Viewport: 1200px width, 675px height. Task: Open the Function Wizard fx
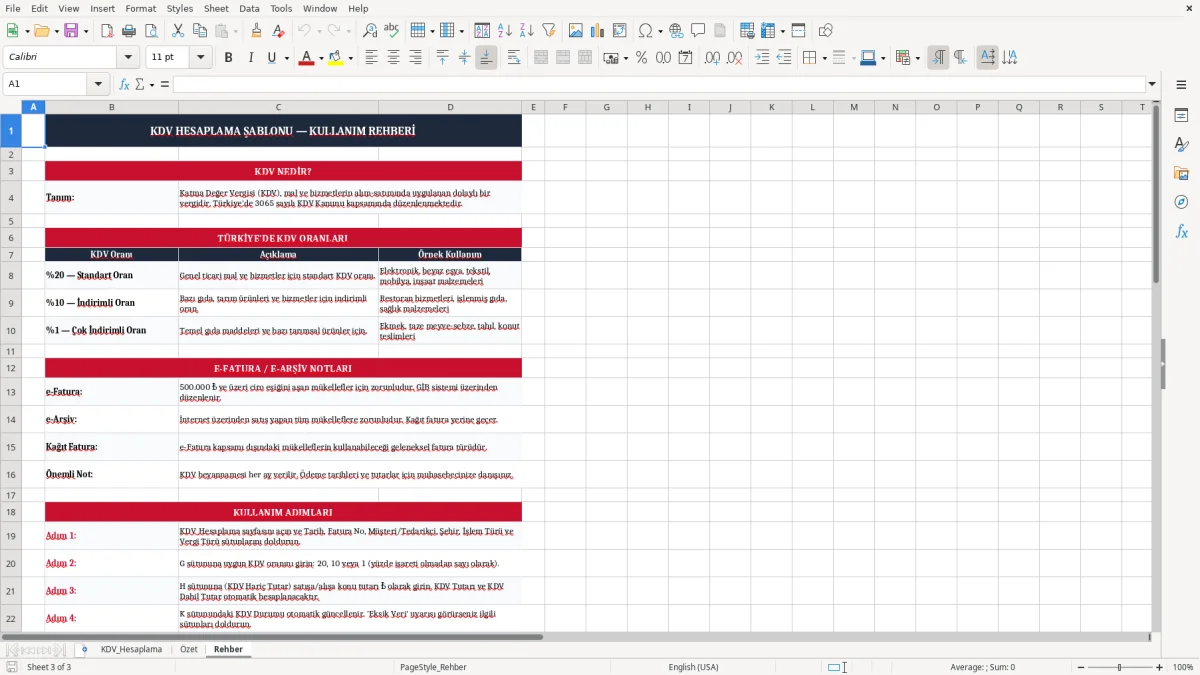coord(124,84)
